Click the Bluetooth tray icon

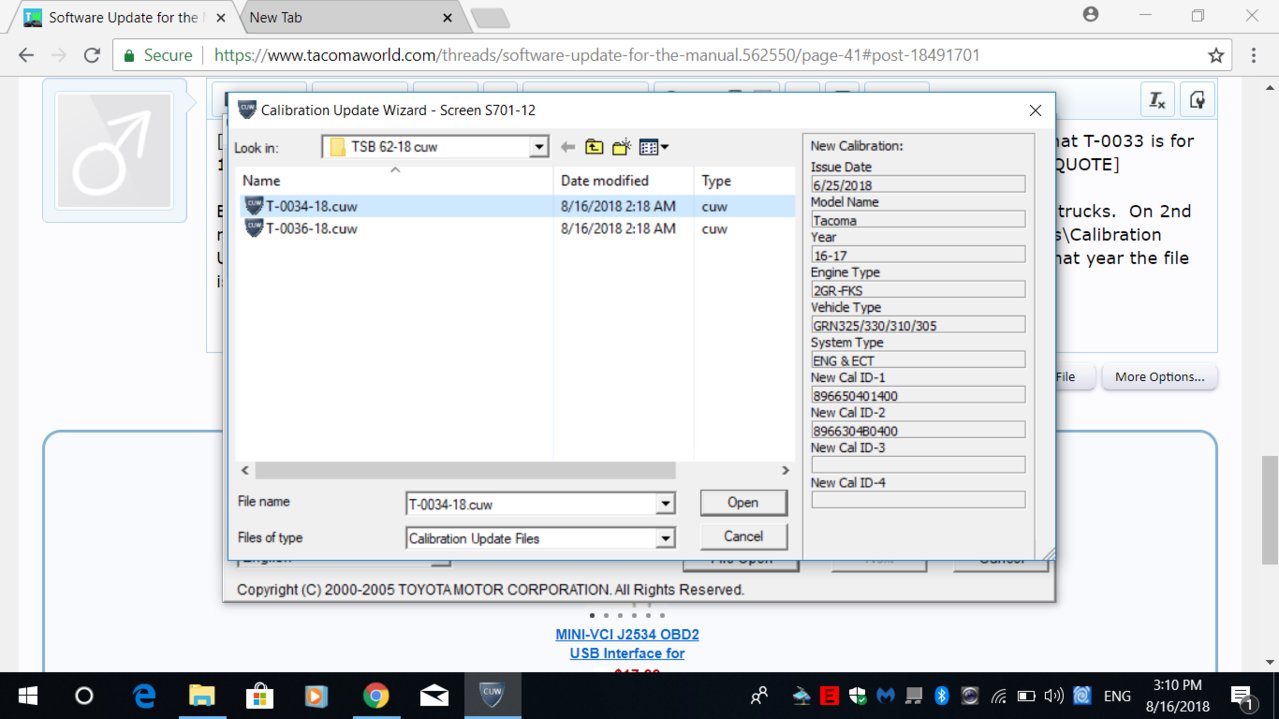[x=941, y=696]
